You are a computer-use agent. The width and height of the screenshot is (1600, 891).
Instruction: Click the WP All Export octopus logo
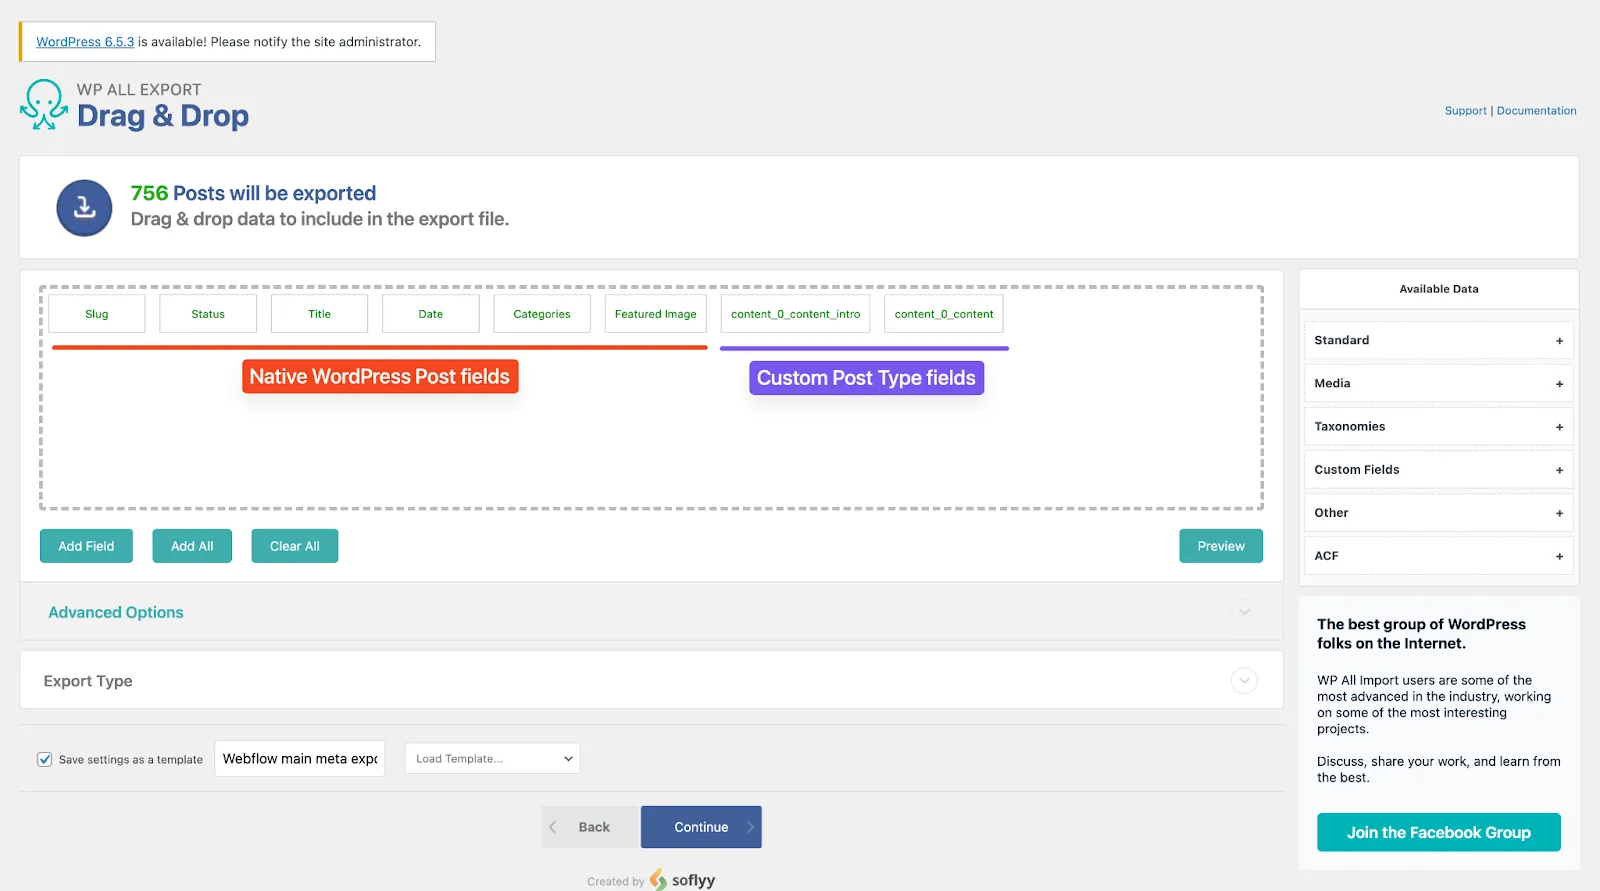pyautogui.click(x=44, y=104)
